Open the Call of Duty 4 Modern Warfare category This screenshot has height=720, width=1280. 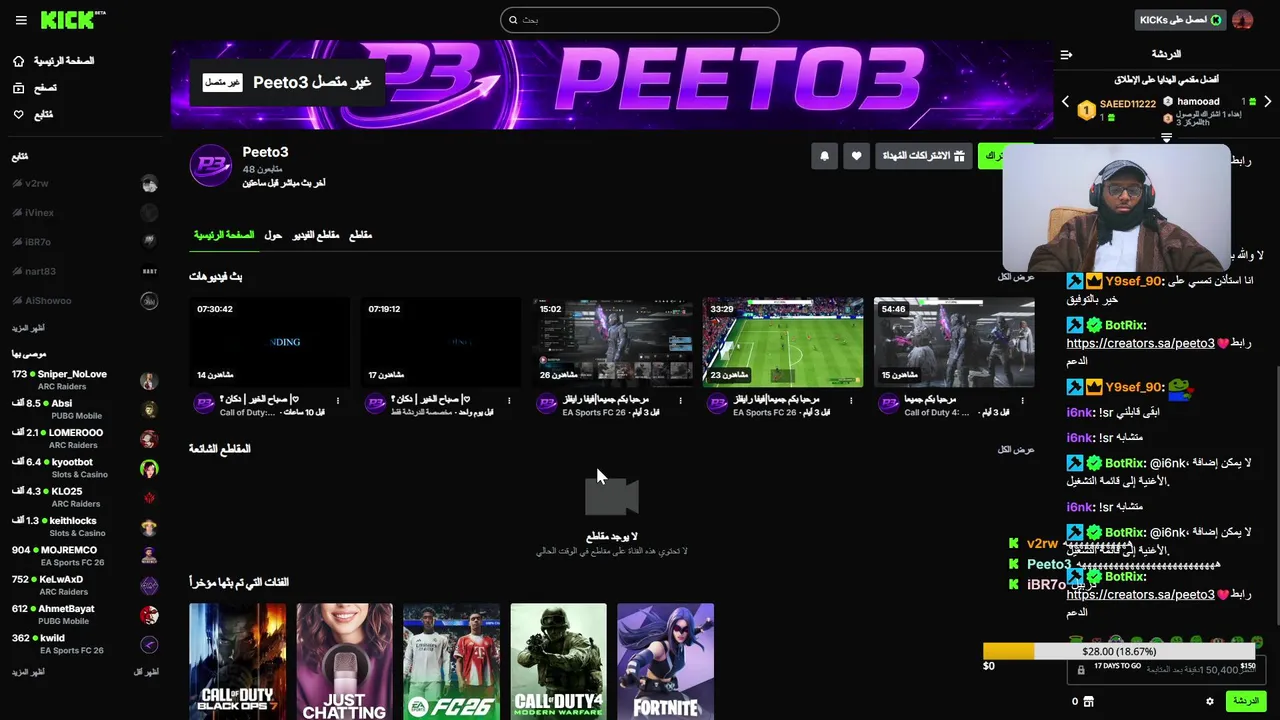pos(558,661)
